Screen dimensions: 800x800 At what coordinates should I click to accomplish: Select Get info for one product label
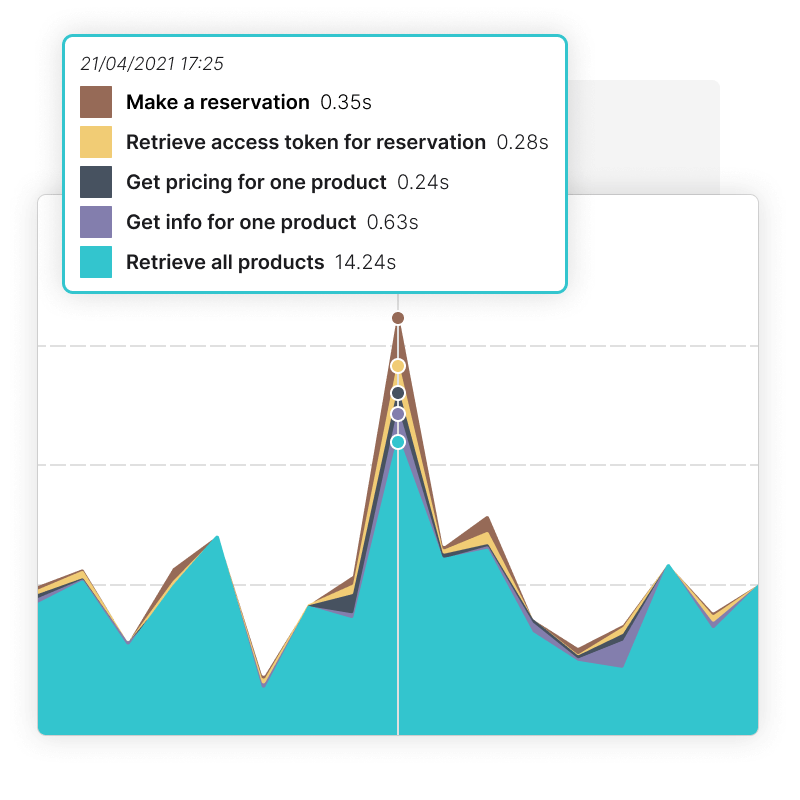241,222
